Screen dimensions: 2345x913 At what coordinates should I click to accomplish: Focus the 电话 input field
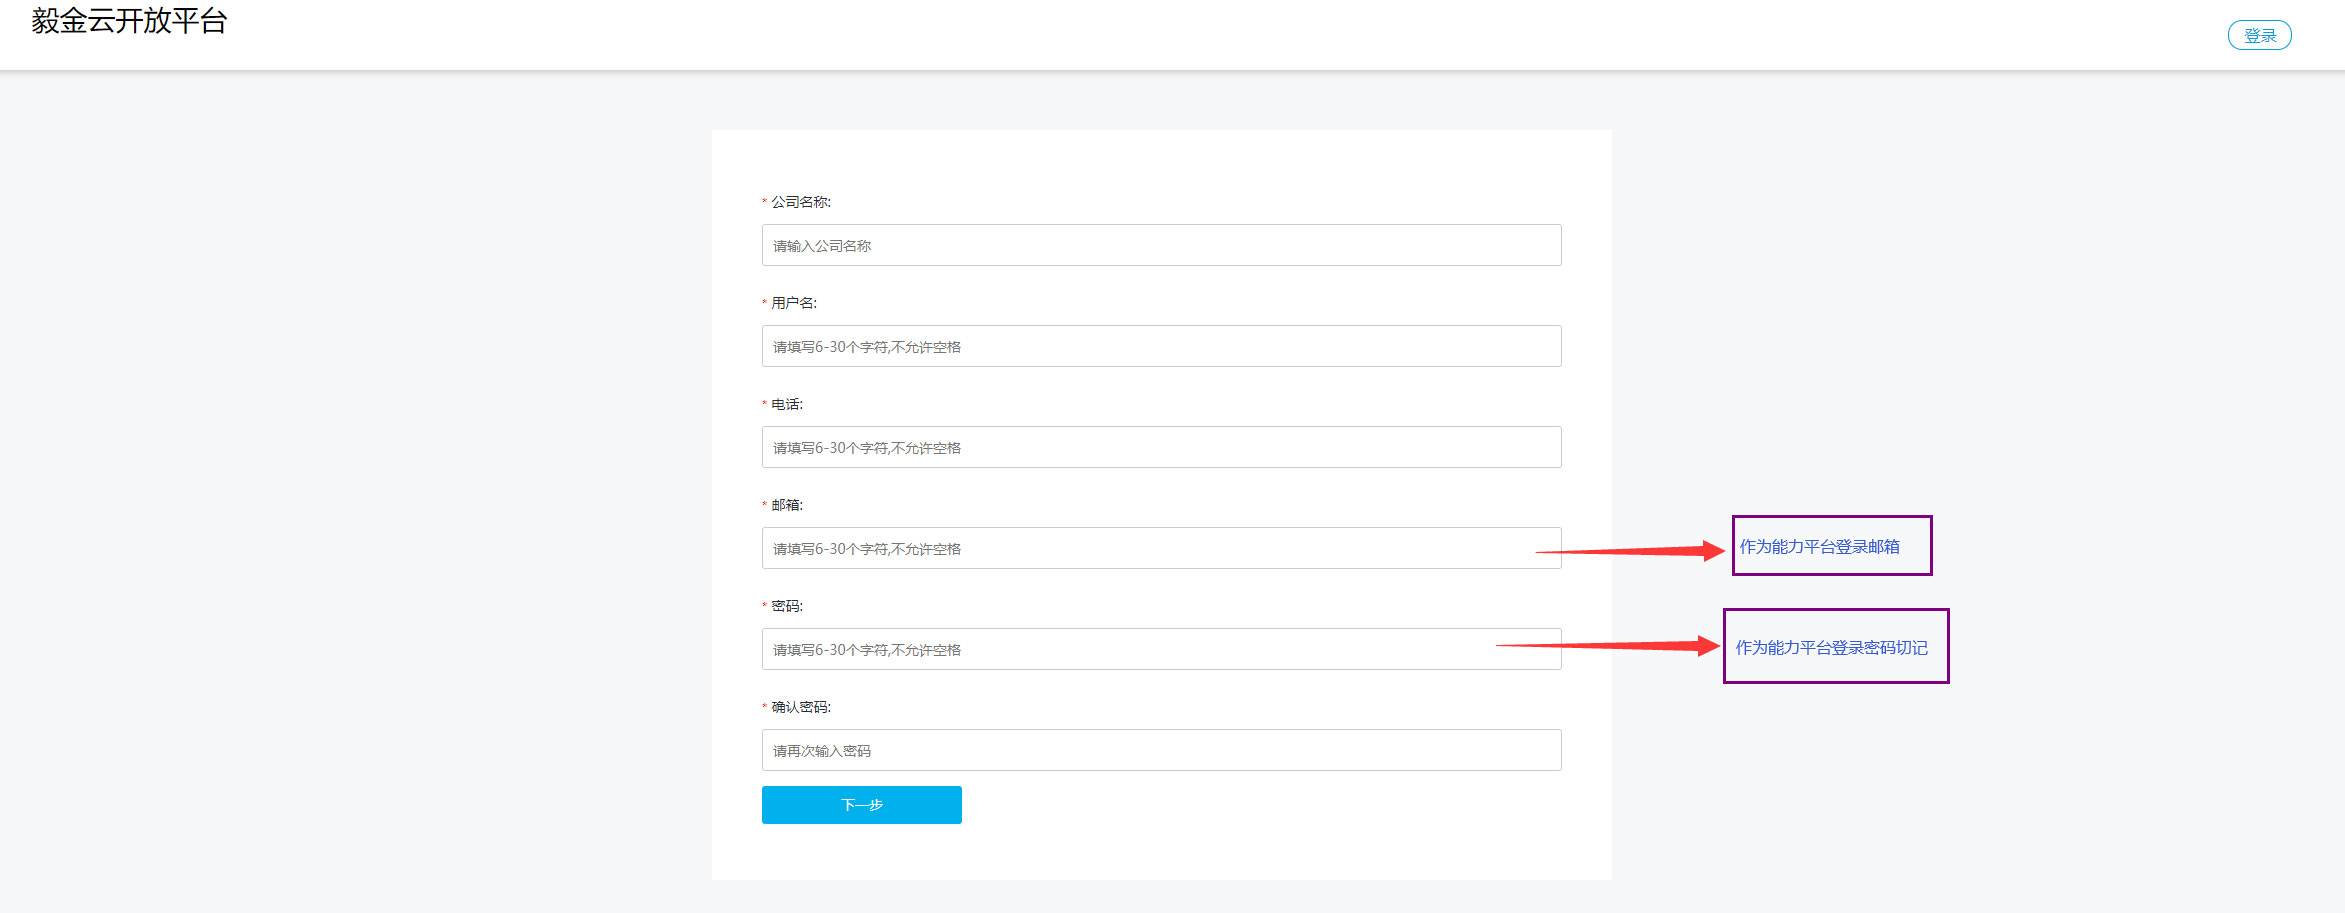(x=1161, y=447)
